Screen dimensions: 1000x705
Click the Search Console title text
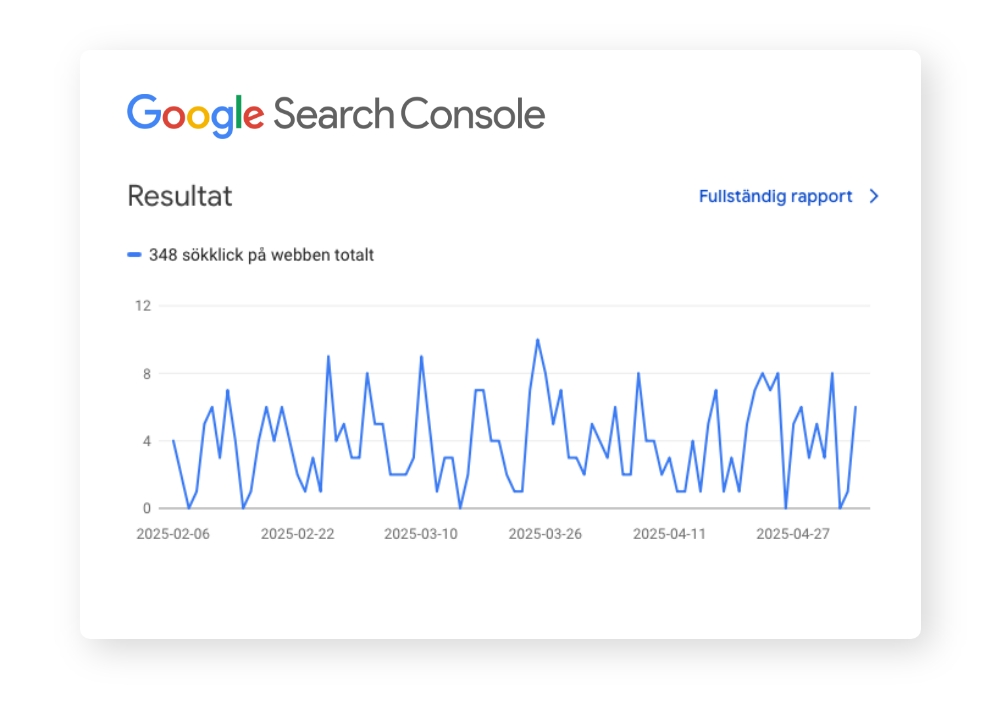tap(409, 114)
